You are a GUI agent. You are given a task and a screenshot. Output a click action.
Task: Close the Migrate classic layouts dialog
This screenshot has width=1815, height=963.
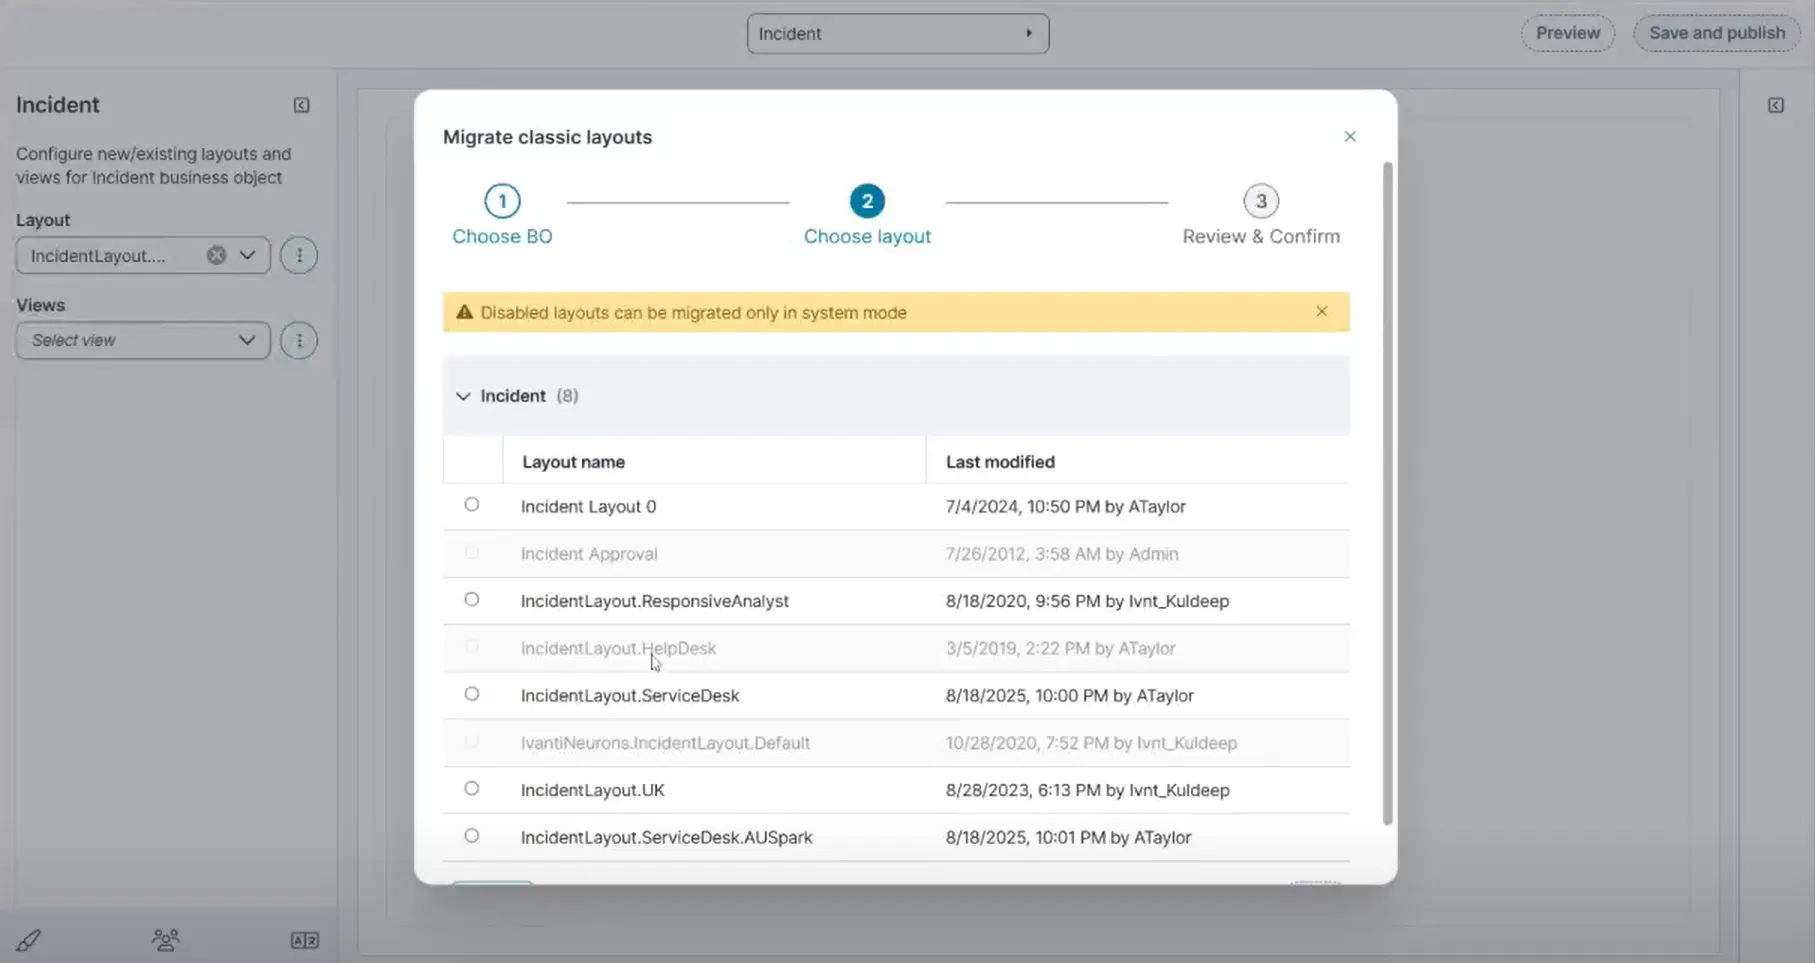tap(1350, 136)
